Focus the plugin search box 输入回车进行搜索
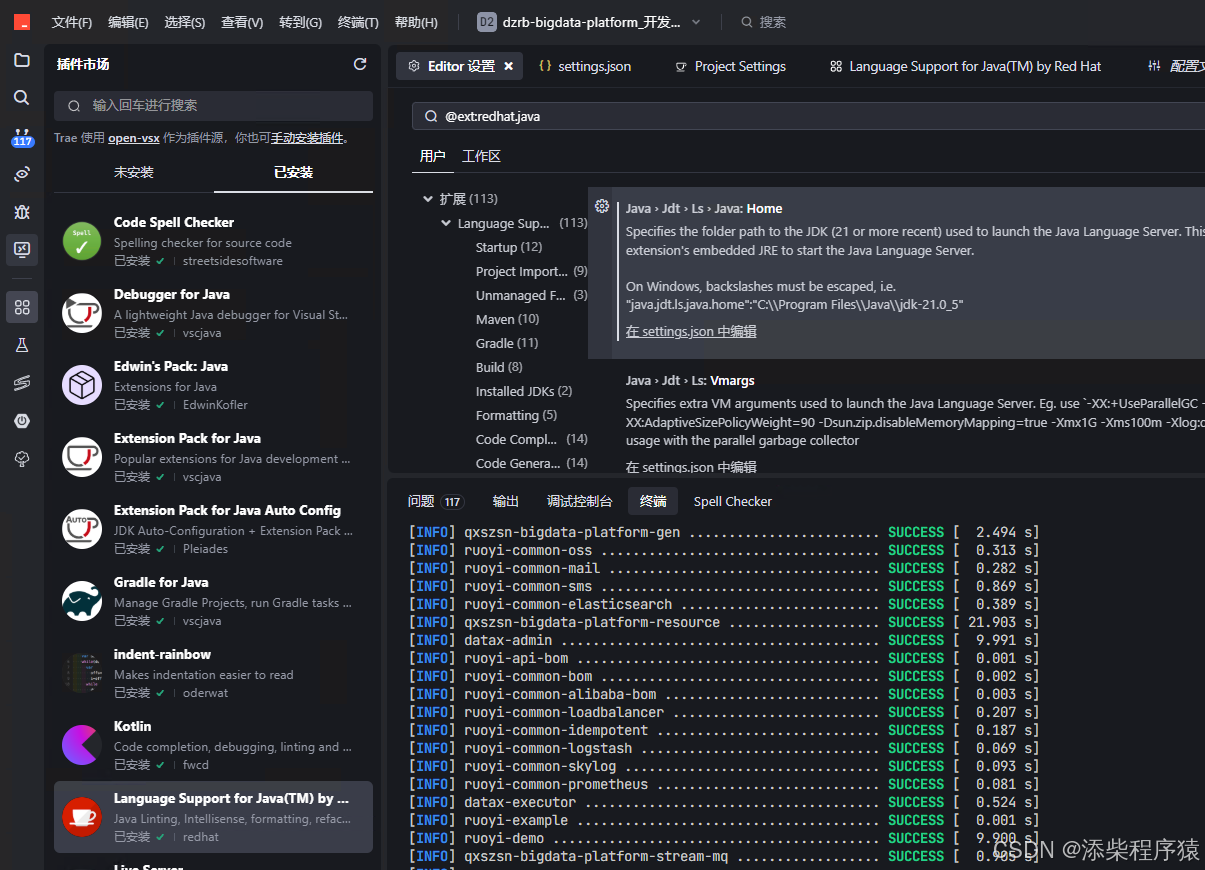The image size is (1205, 870). tap(213, 105)
